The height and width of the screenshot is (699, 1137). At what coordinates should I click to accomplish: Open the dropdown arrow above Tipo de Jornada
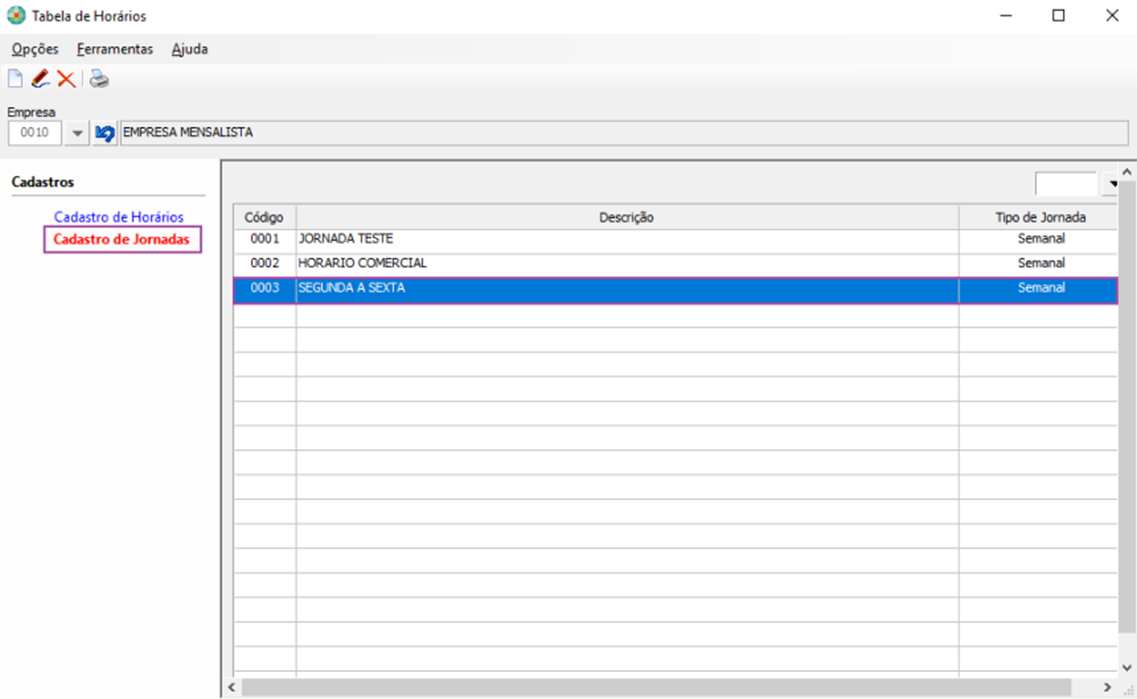click(x=1112, y=184)
